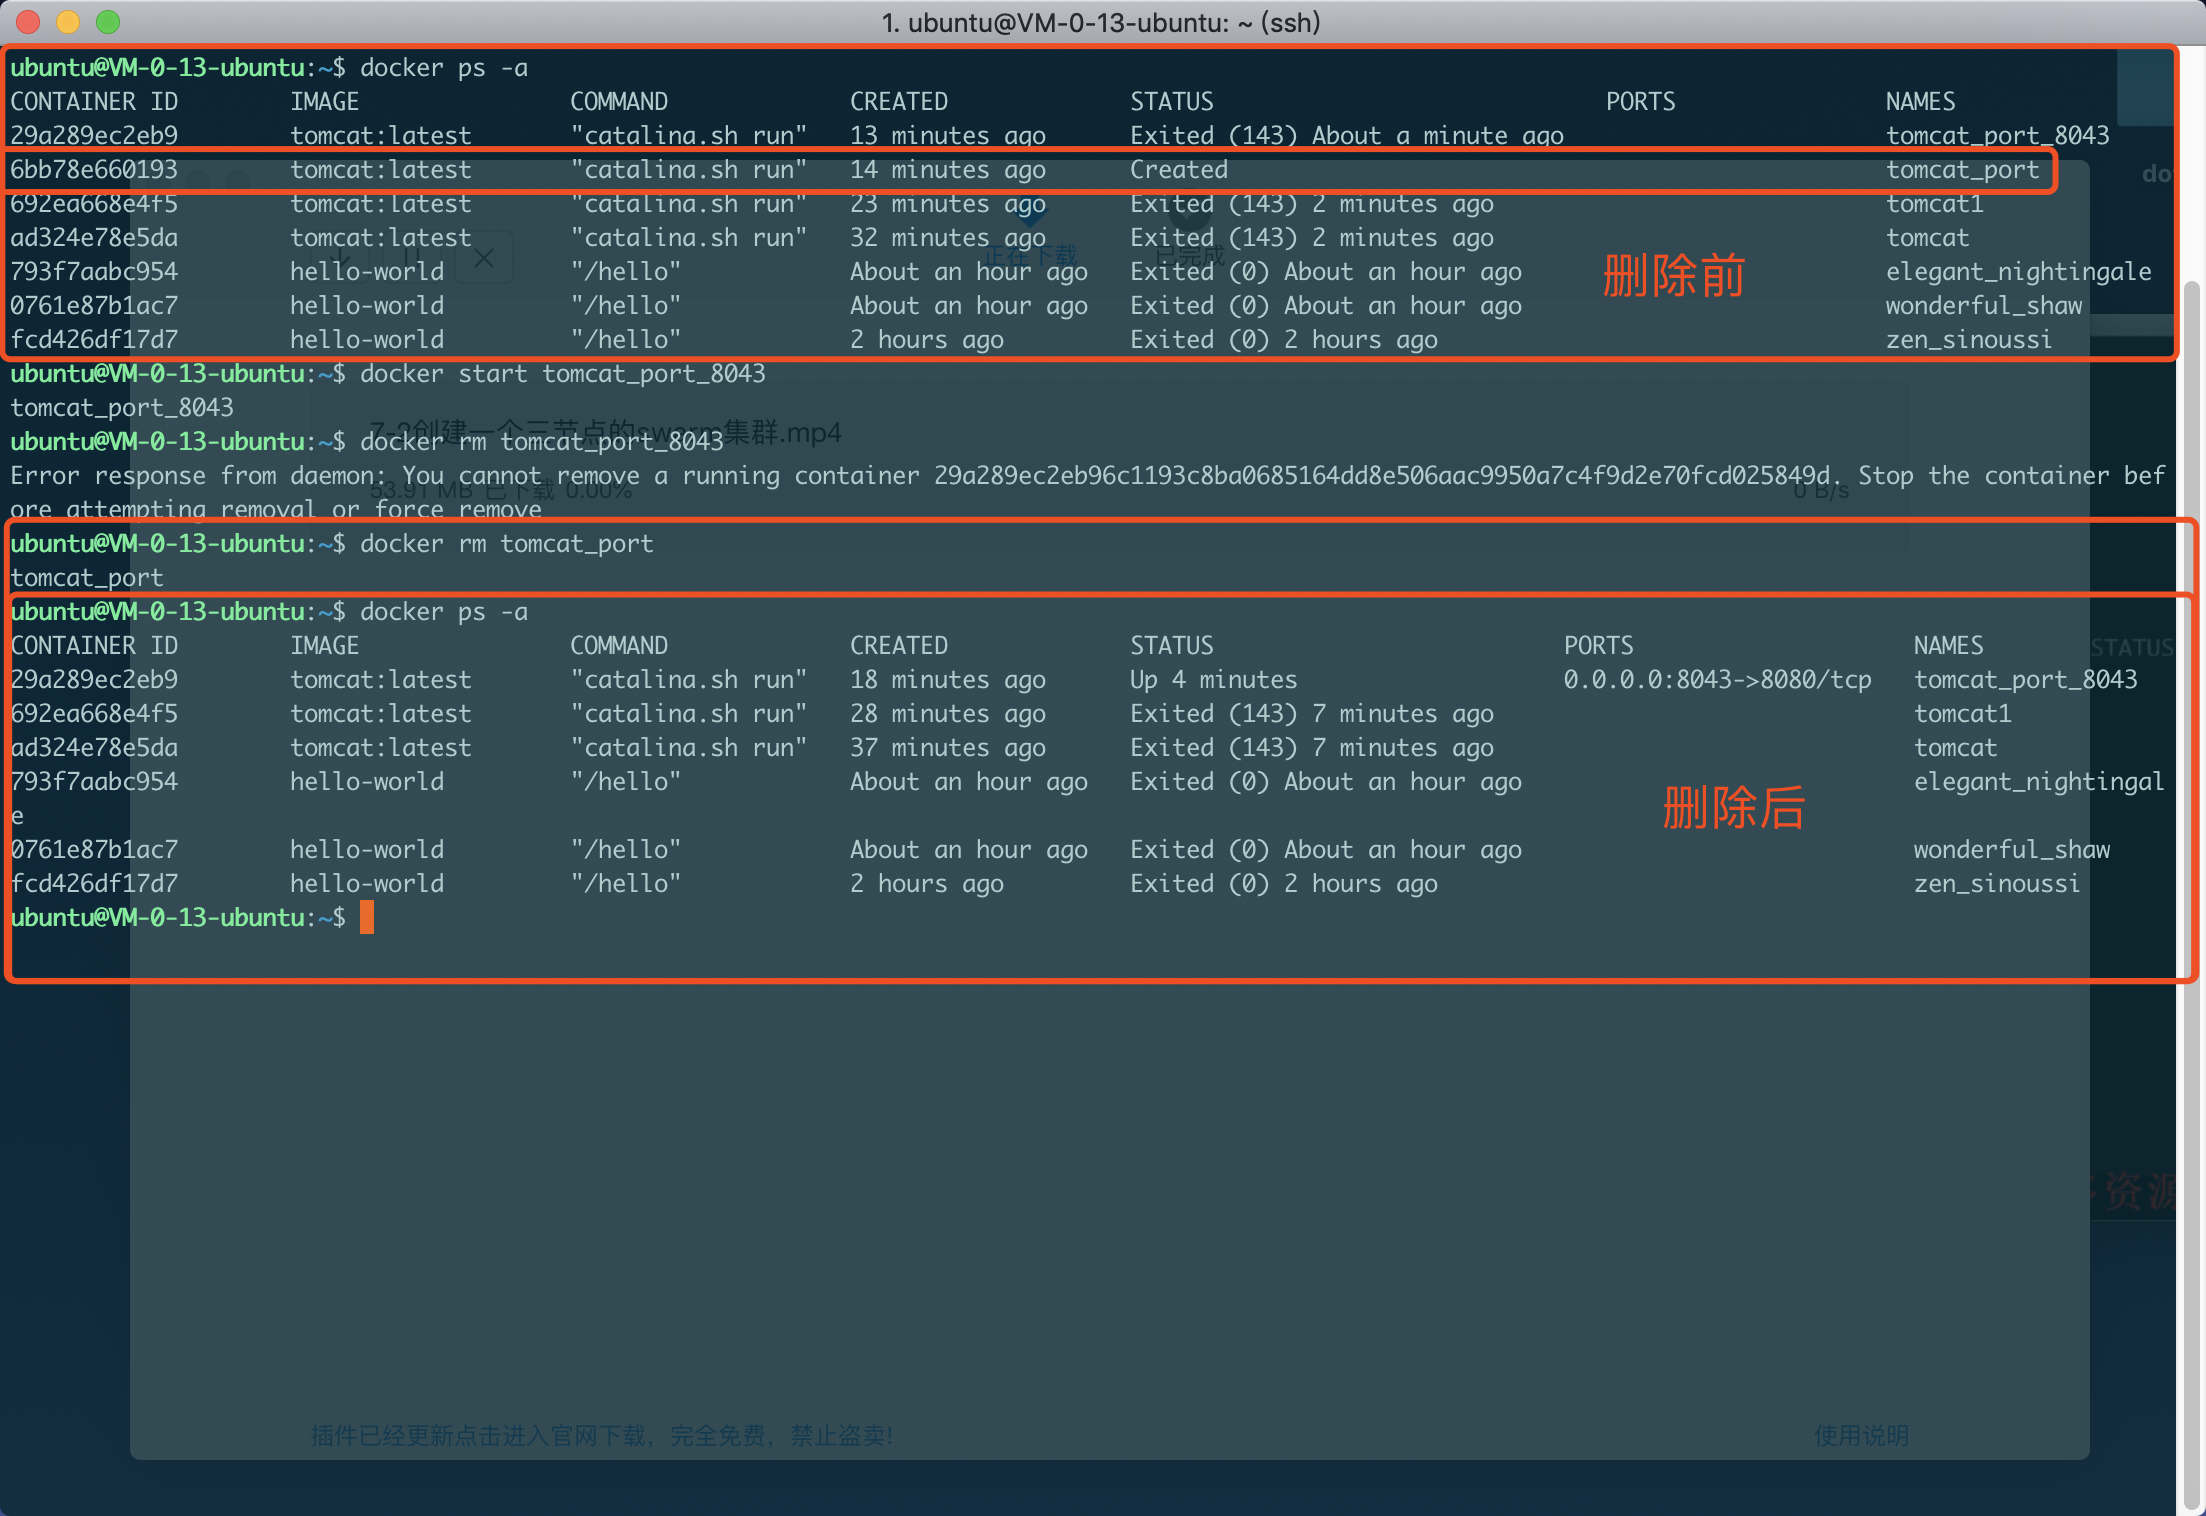This screenshot has width=2206, height=1516.
Task: Click the red close window button
Action: click(x=28, y=21)
